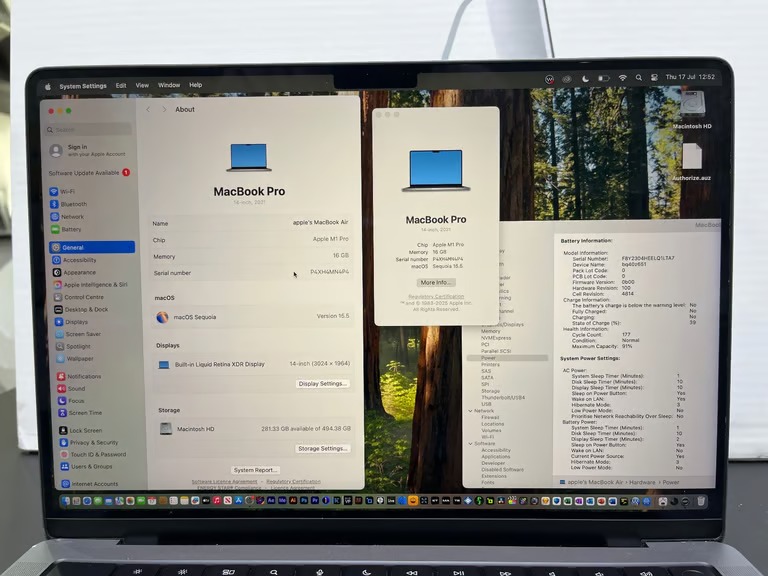
Task: Click the menu bar clock Thu 17 Jul
Action: coord(690,77)
